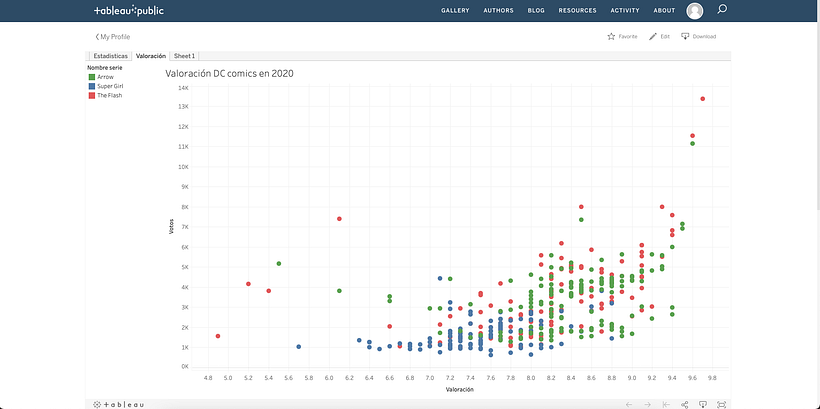Click the redo arrow in bottom toolbar

point(647,404)
